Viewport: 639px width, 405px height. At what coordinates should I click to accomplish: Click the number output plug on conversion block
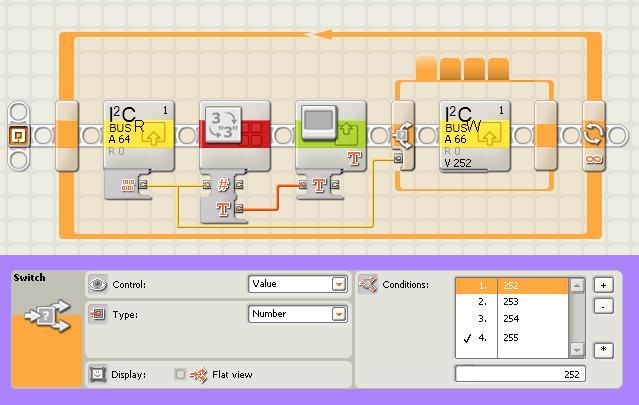[239, 185]
